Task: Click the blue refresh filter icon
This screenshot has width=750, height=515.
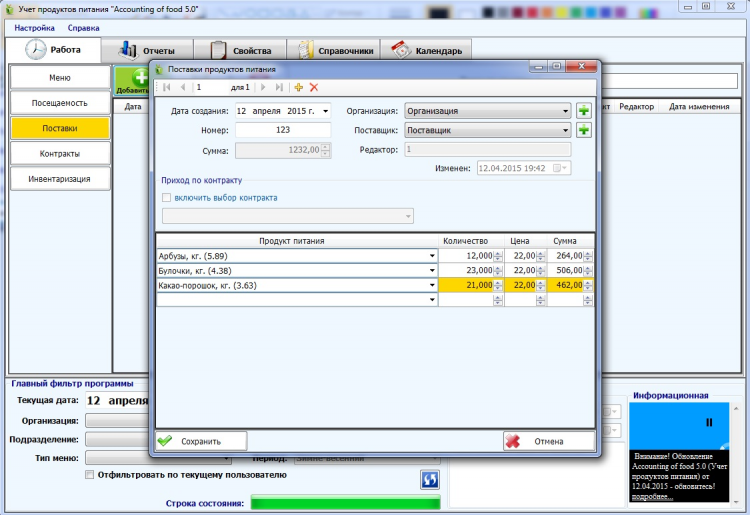Action: tap(430, 480)
